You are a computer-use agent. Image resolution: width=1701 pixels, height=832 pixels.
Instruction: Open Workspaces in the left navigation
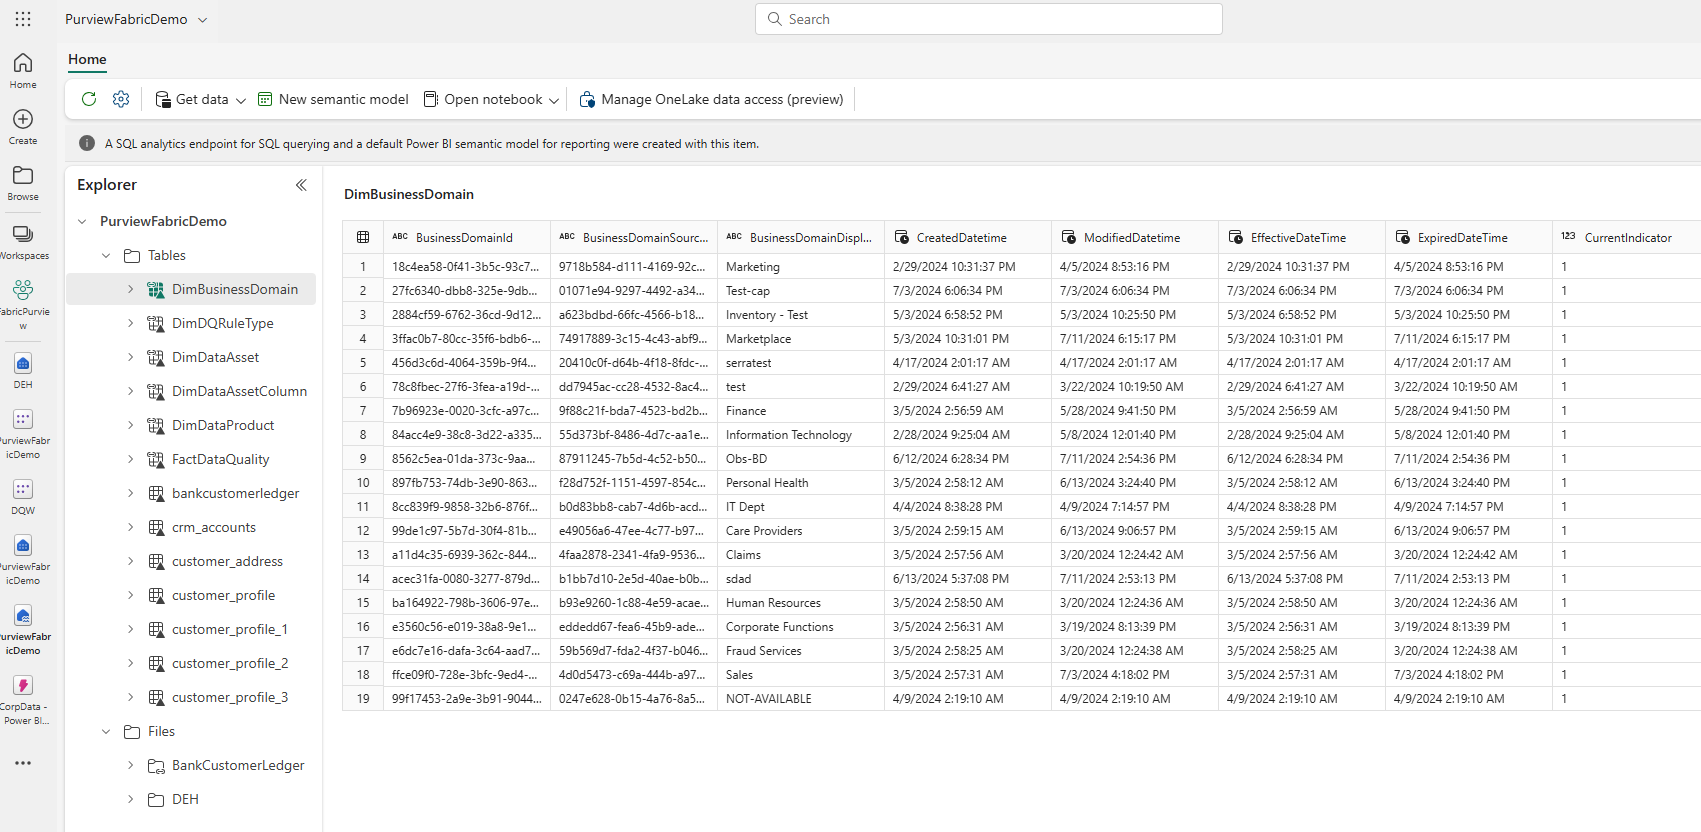pyautogui.click(x=23, y=240)
